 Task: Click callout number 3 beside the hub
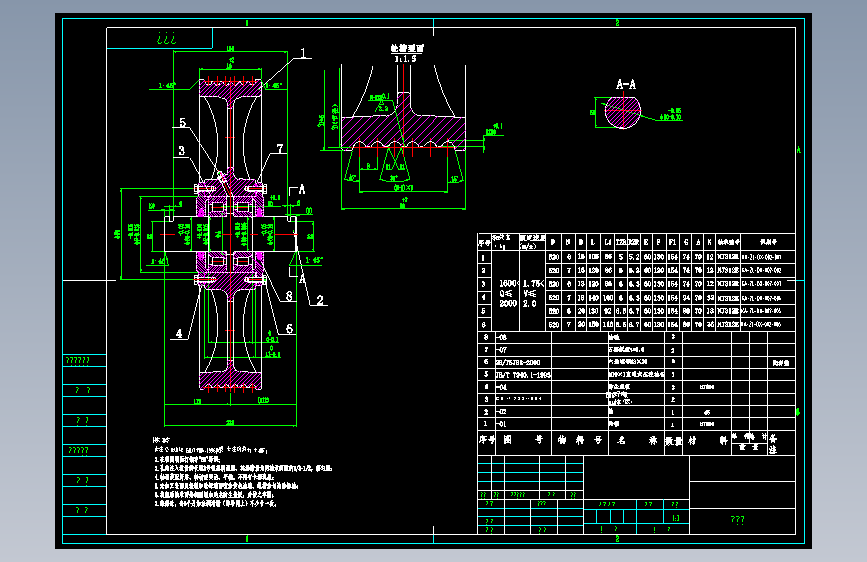[181, 150]
